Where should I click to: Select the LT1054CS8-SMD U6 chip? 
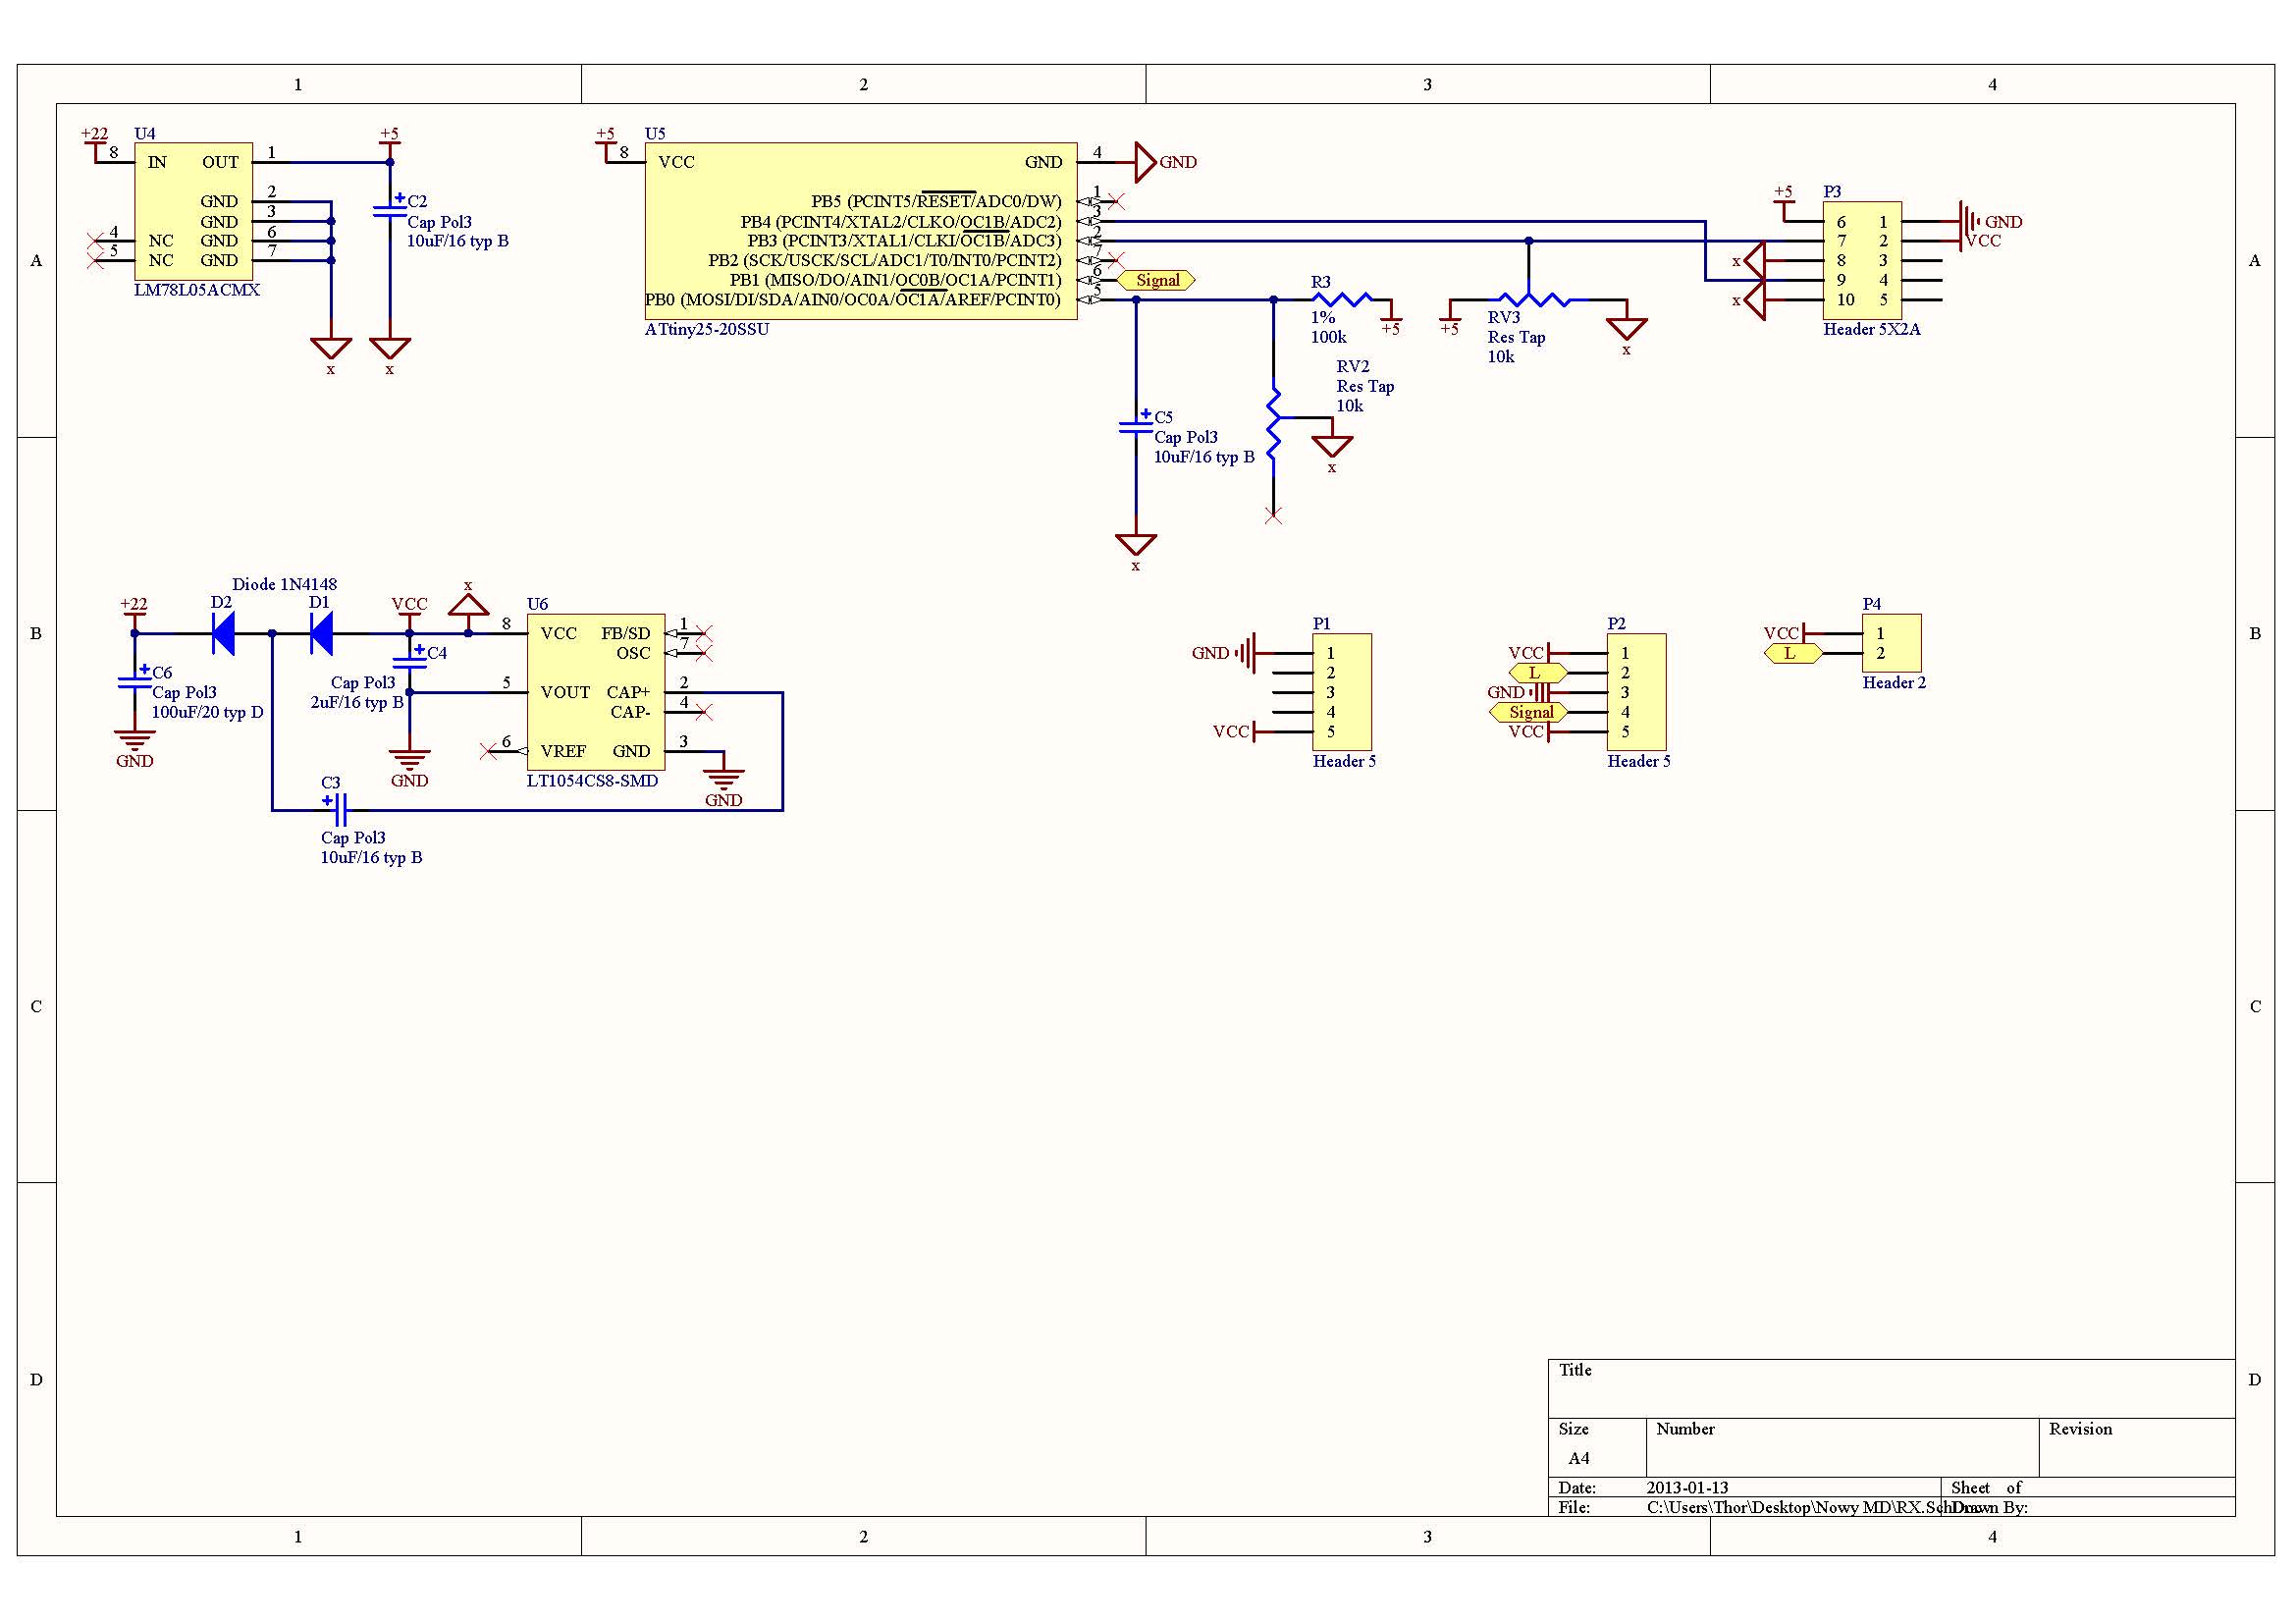click(x=596, y=692)
